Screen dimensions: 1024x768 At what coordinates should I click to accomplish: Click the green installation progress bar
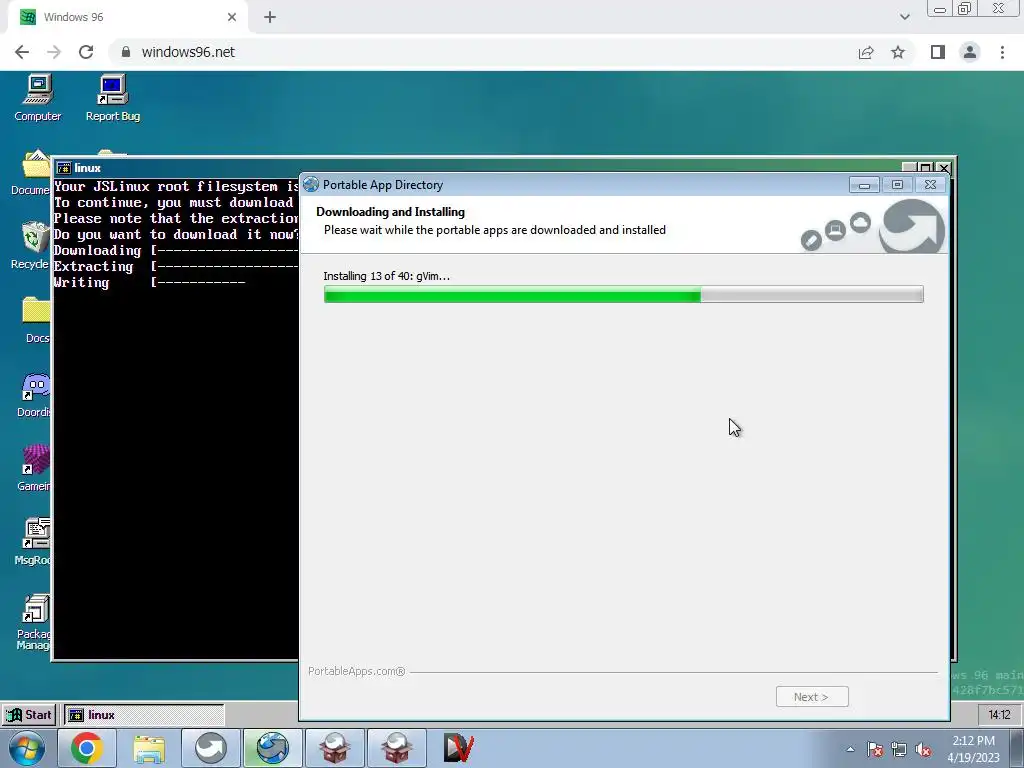[x=623, y=295]
